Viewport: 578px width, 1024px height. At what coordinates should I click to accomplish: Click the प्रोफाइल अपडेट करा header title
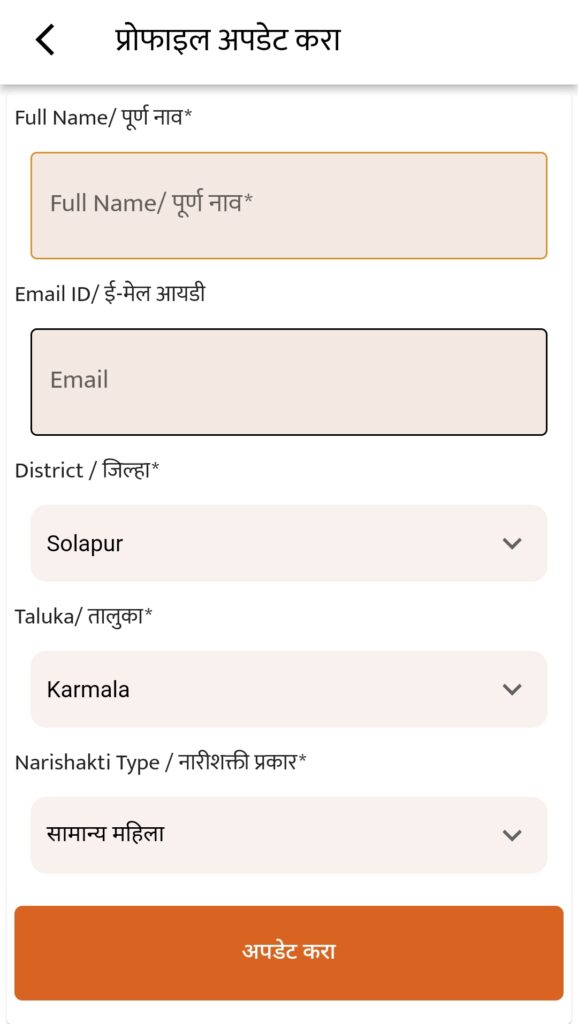pos(227,40)
